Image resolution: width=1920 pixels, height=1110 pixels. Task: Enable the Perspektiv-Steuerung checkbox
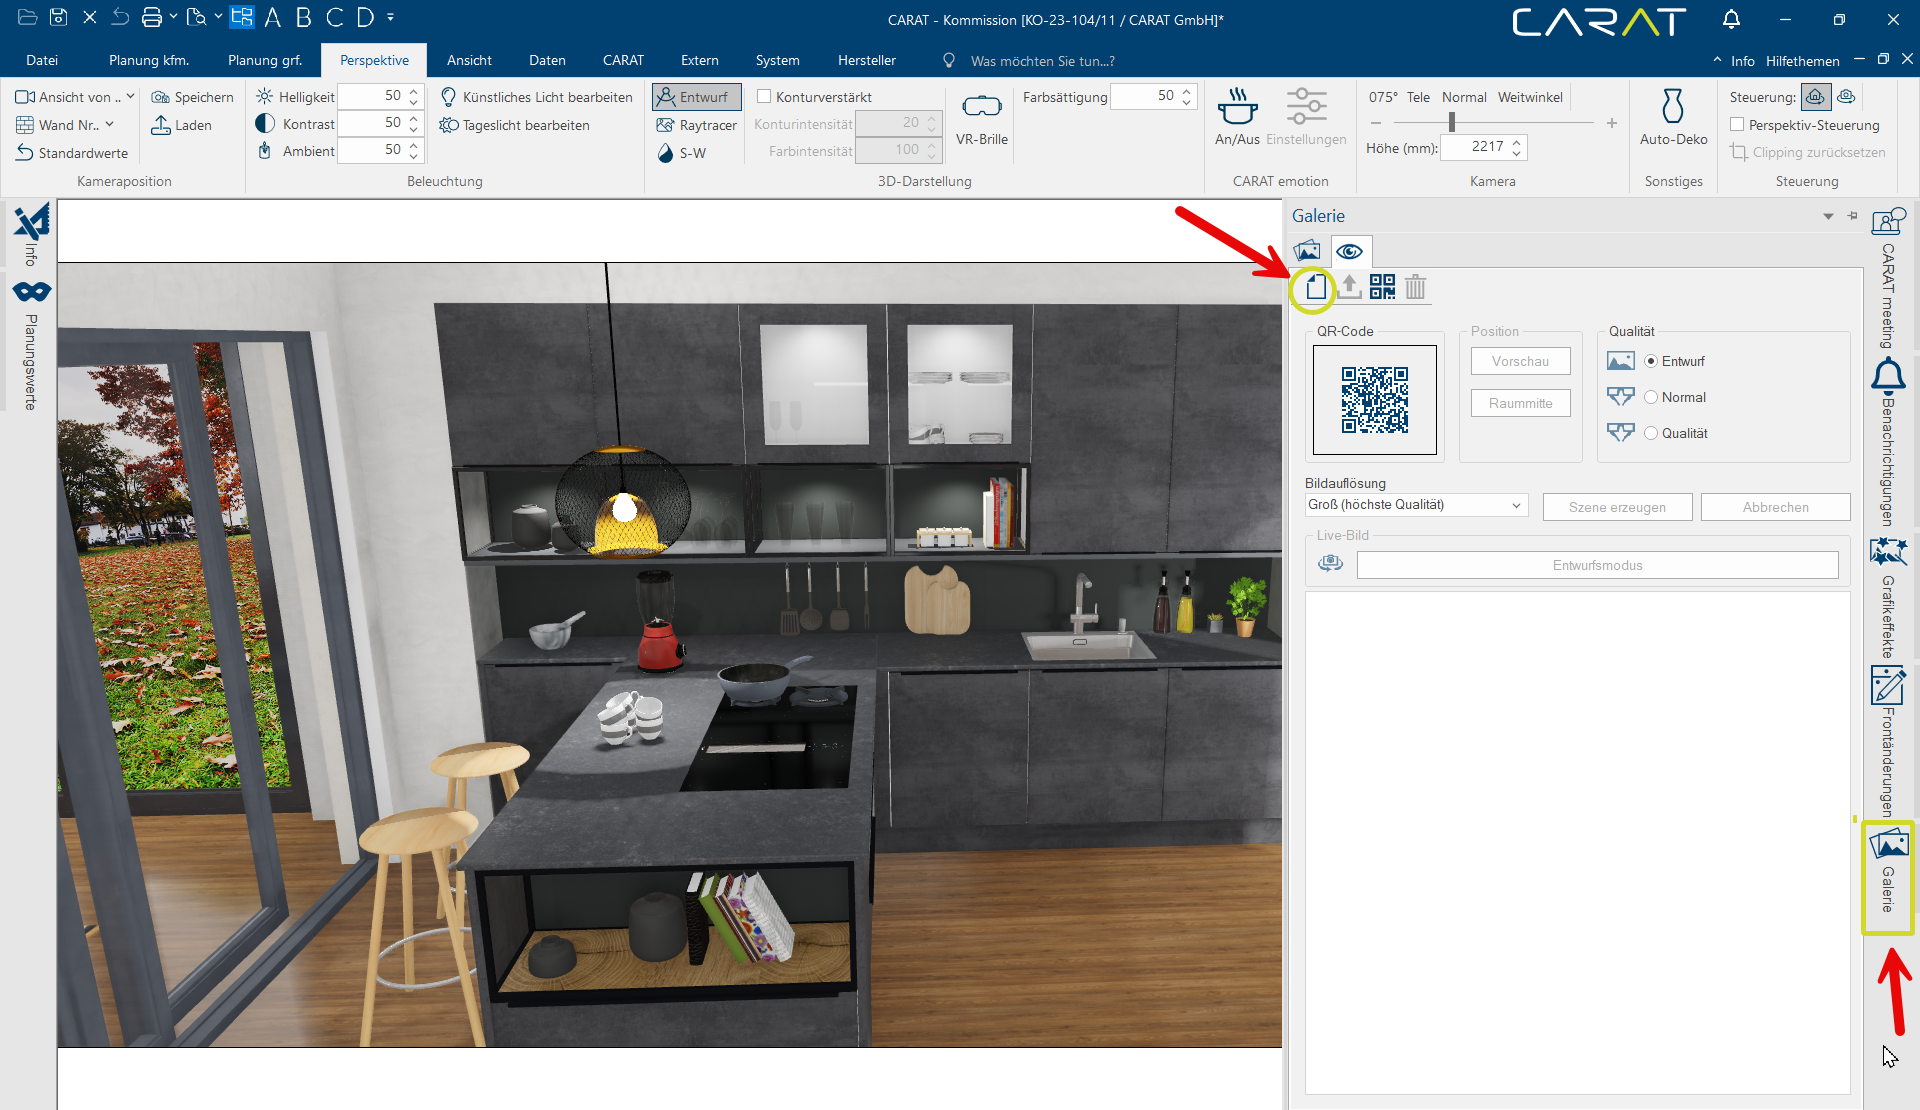point(1738,125)
